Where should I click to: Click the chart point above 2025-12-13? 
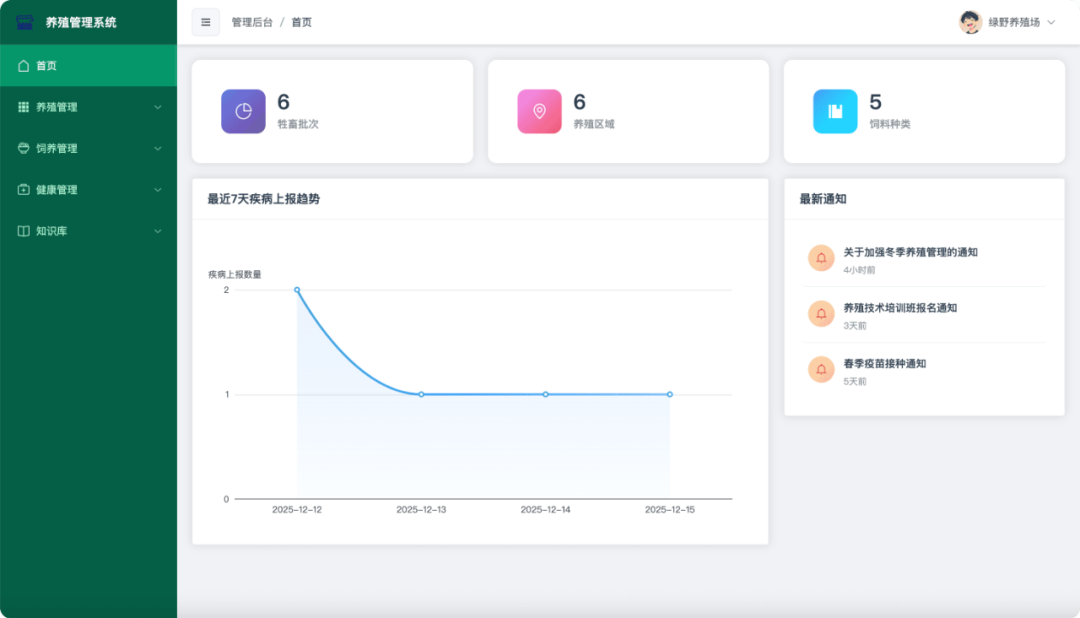[420, 394]
